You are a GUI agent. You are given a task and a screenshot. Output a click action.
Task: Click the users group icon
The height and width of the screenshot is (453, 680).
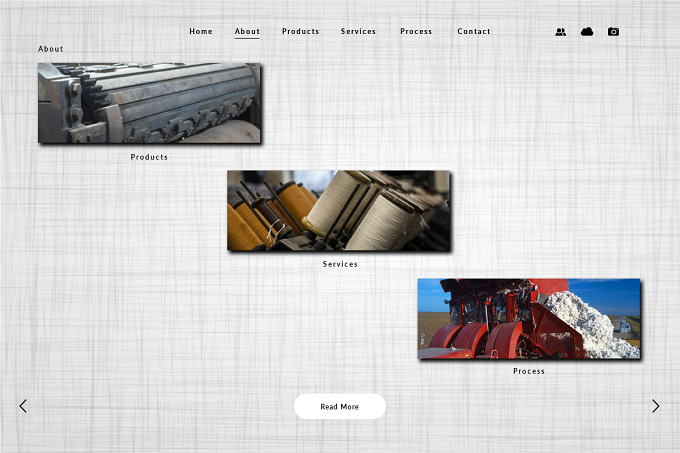(x=560, y=32)
